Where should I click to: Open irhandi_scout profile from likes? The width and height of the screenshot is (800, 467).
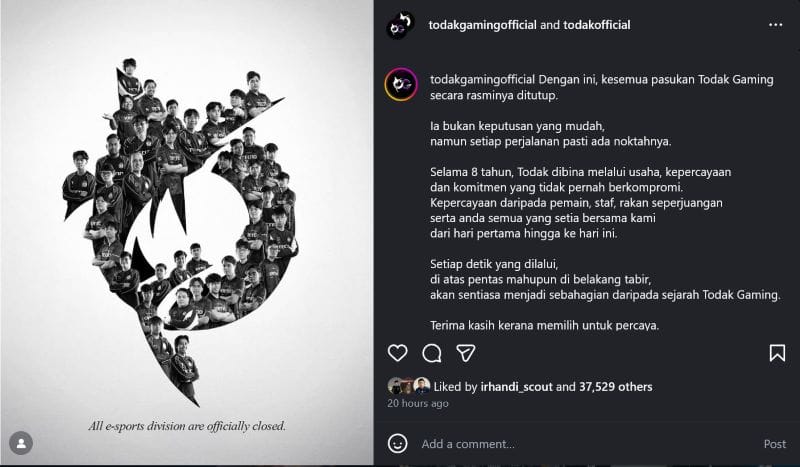tap(508, 387)
